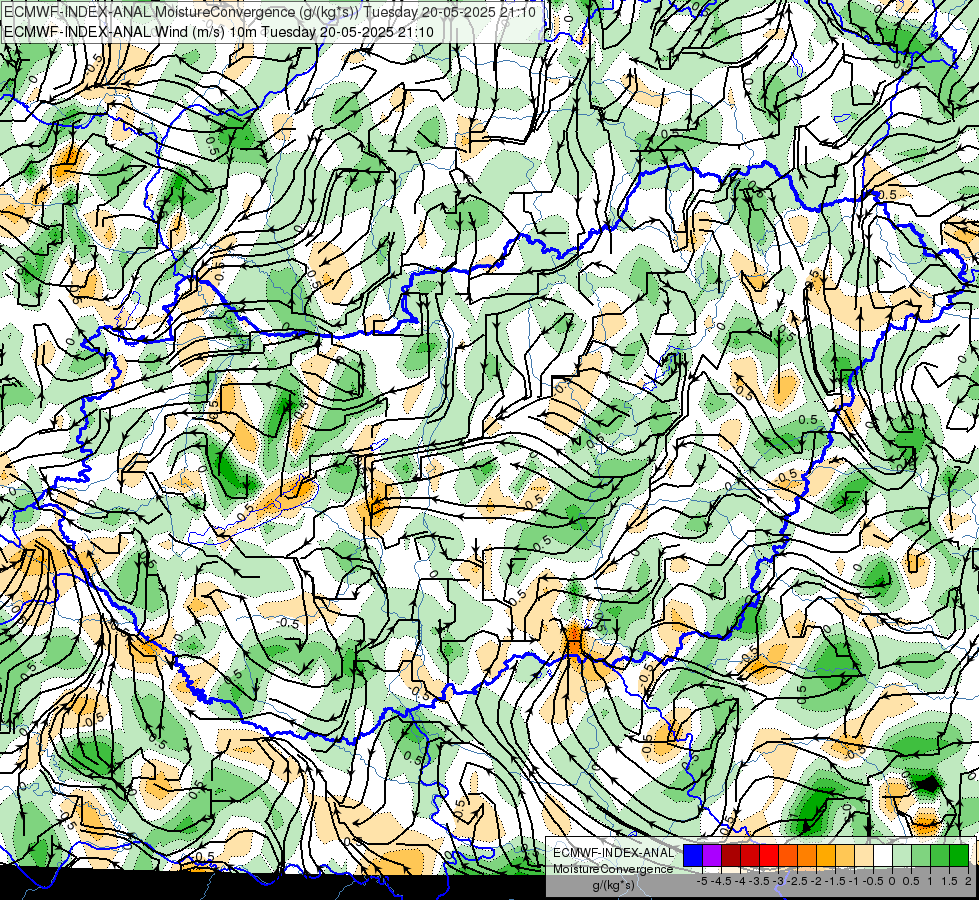Click the legend tick value -3.5
The image size is (979, 900).
(x=759, y=881)
